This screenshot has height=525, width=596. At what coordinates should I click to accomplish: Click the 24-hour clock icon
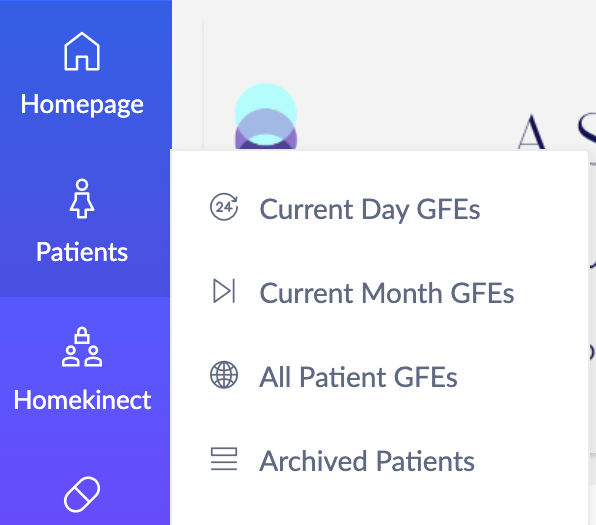pyautogui.click(x=224, y=207)
